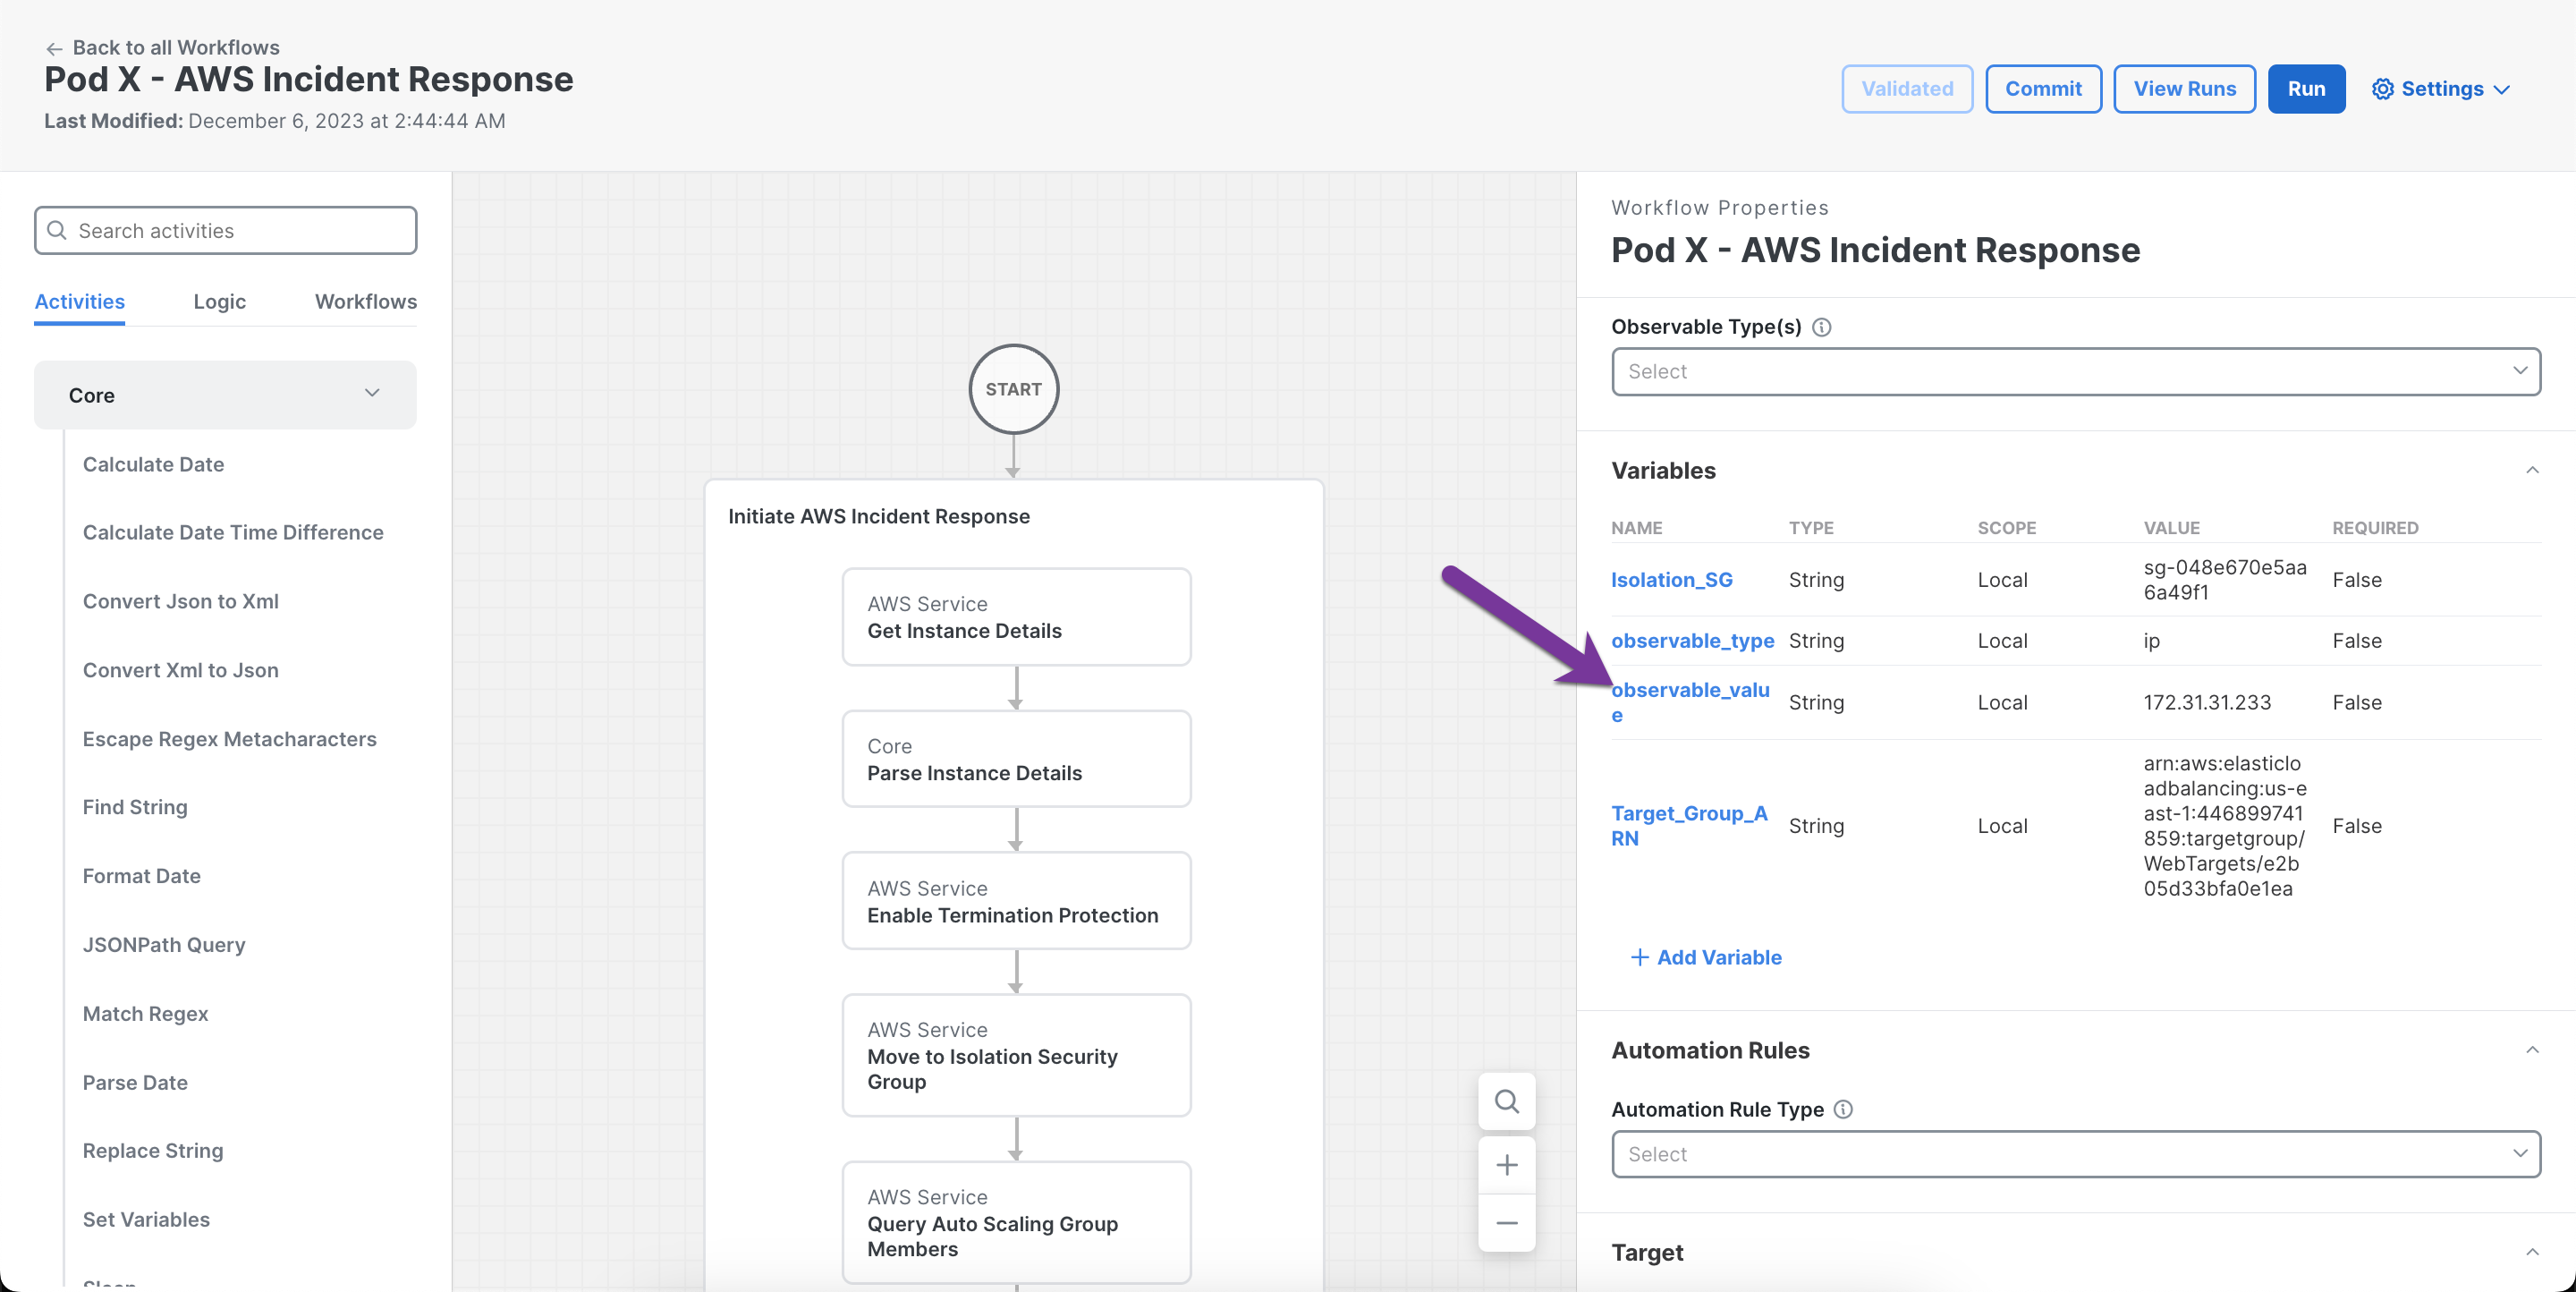Open the Settings dropdown chevron

point(2503,89)
